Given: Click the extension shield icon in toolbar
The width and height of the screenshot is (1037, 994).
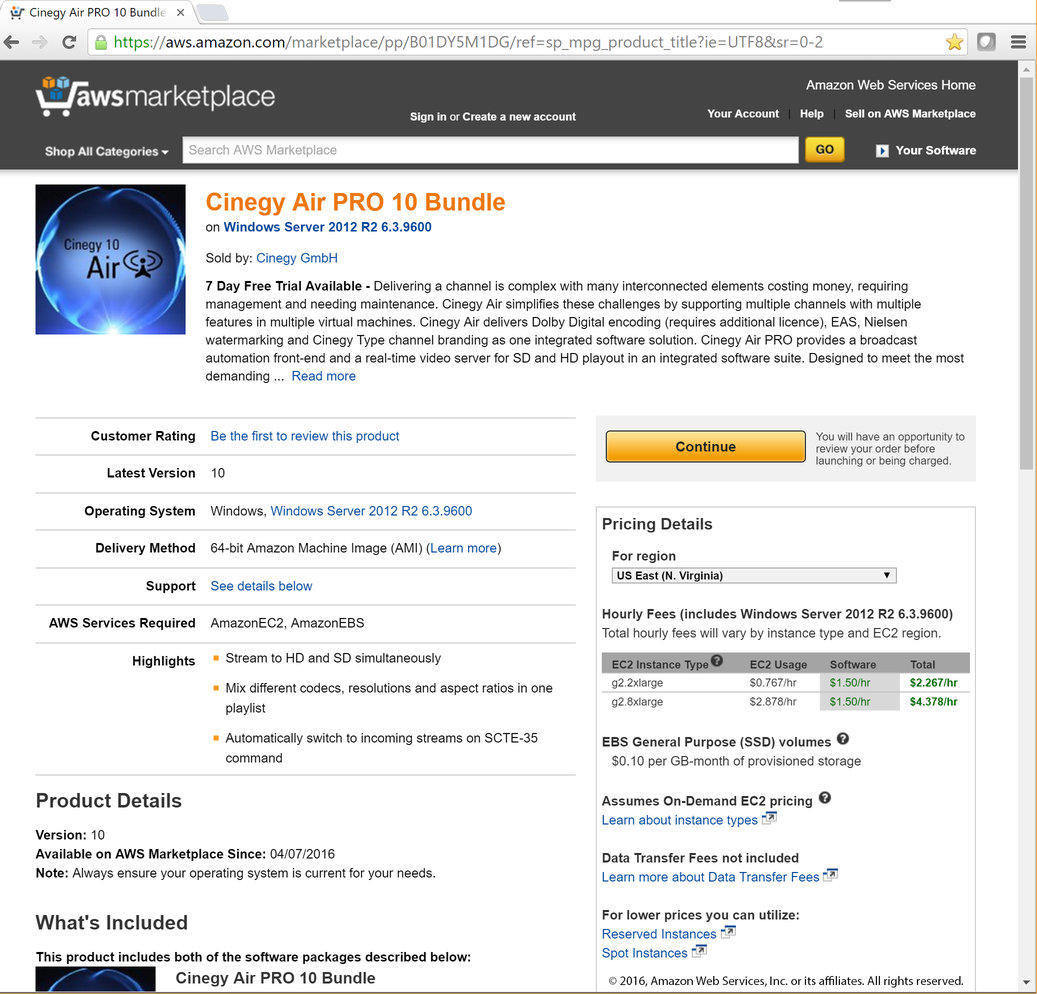Looking at the screenshot, I should [986, 42].
